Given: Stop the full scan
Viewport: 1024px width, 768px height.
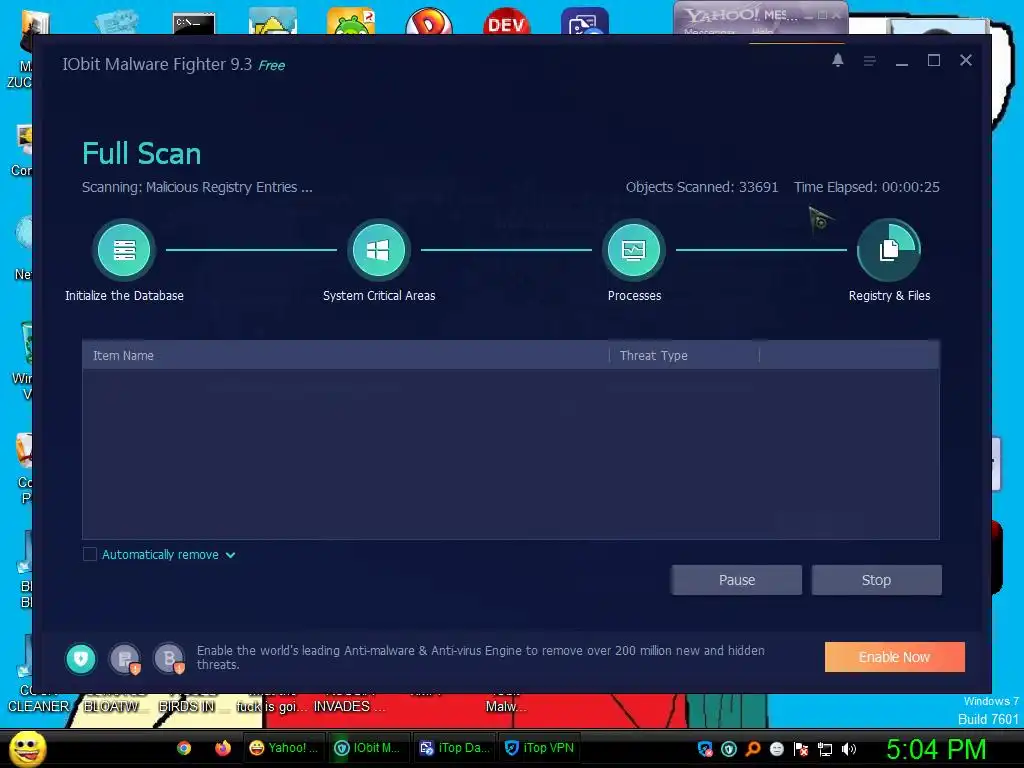Looking at the screenshot, I should tap(876, 580).
